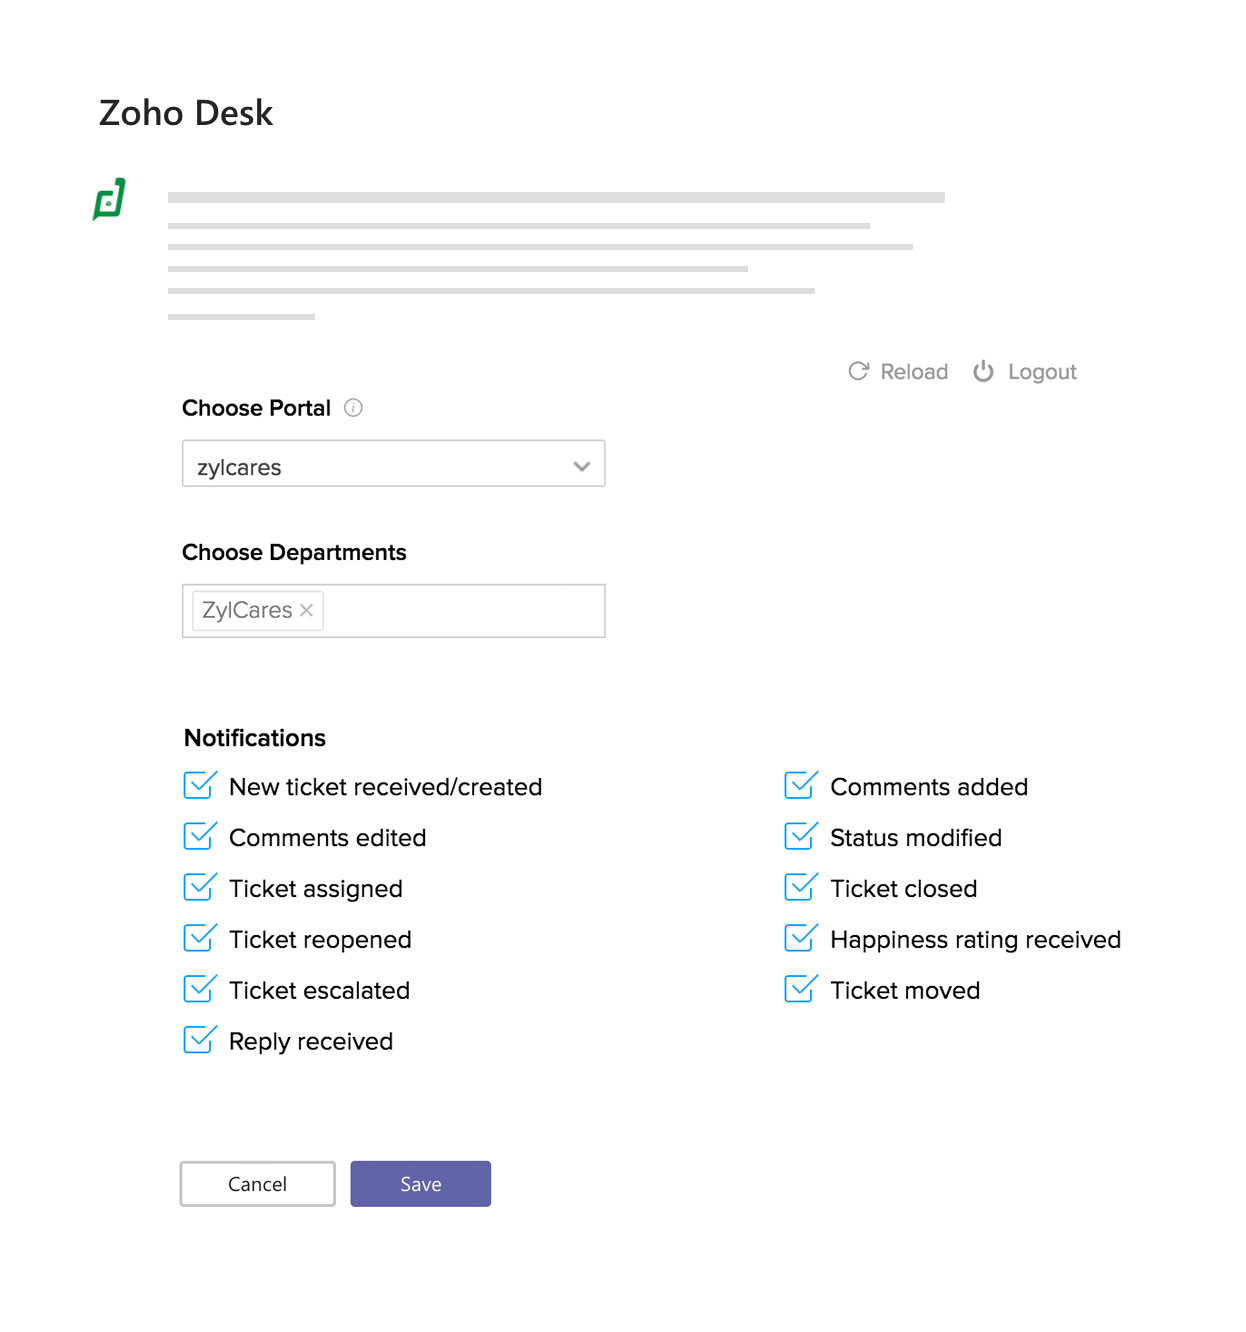1246x1332 pixels.
Task: Disable Status modified notifications
Action: [800, 837]
